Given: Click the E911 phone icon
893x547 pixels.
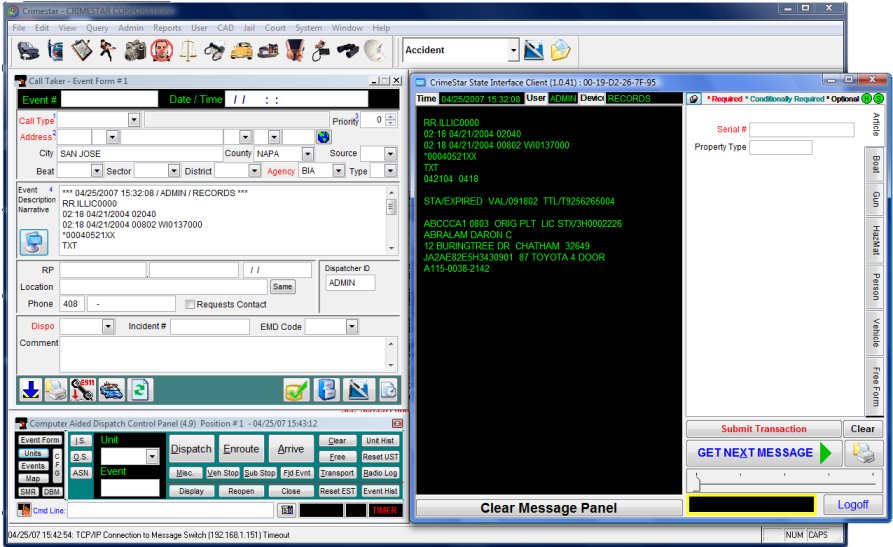Looking at the screenshot, I should coord(83,390).
